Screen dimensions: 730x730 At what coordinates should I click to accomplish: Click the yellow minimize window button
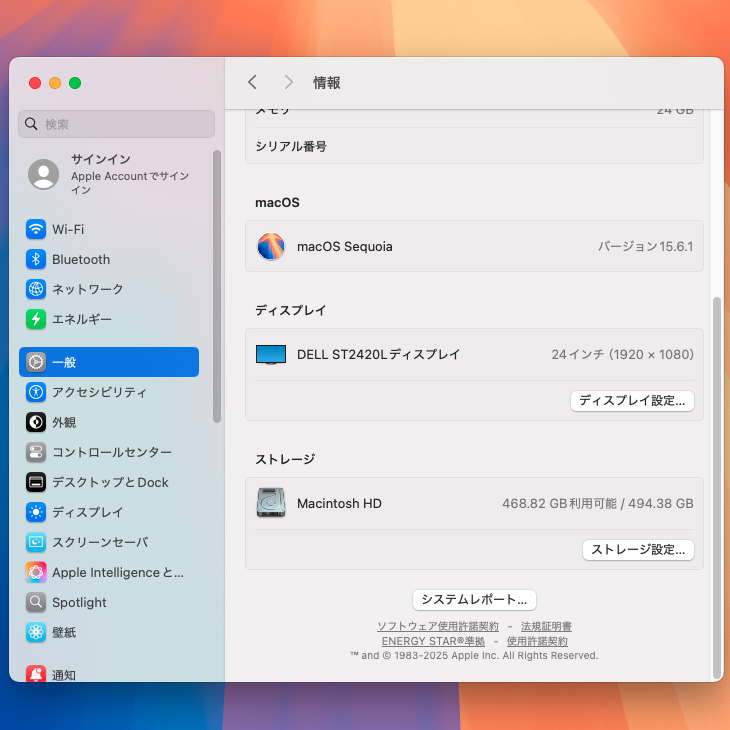point(55,83)
